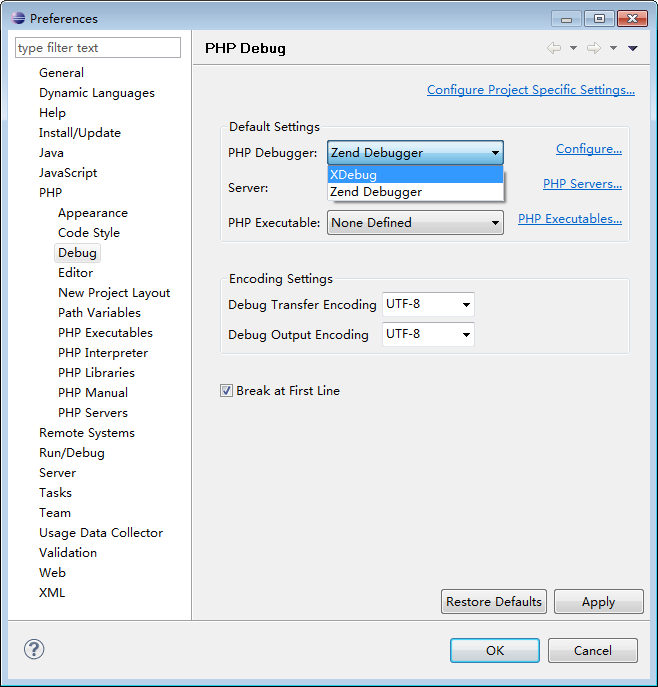The image size is (658, 687).
Task: Open the PHP Executable dropdown
Action: [x=415, y=223]
